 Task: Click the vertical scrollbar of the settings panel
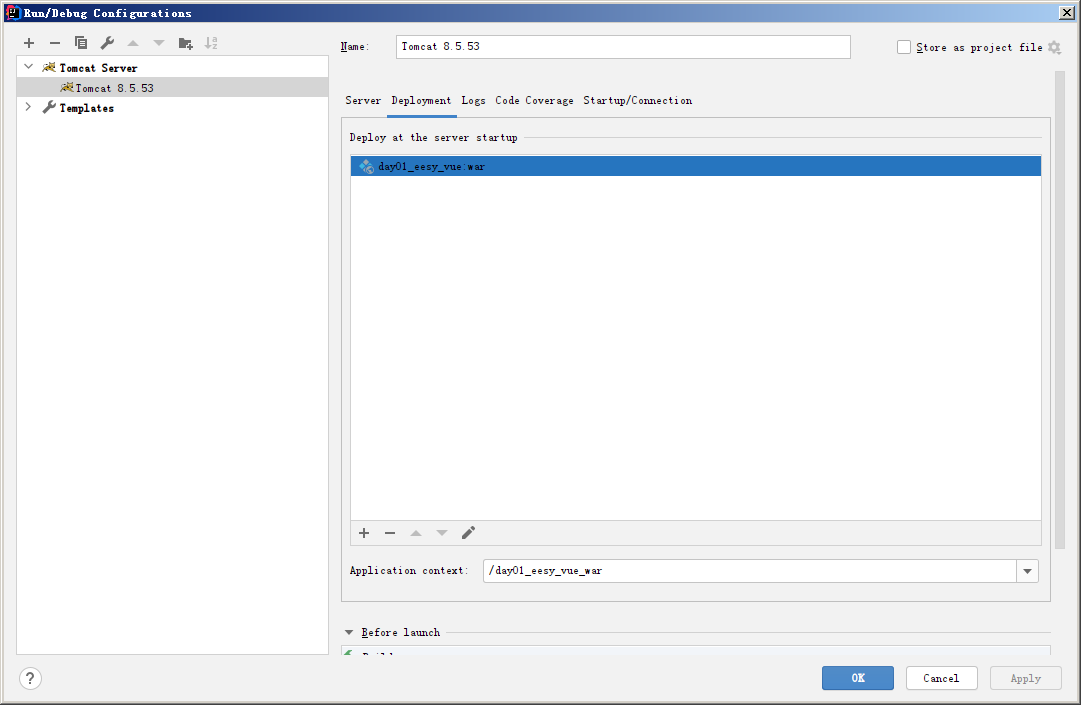point(1060,310)
